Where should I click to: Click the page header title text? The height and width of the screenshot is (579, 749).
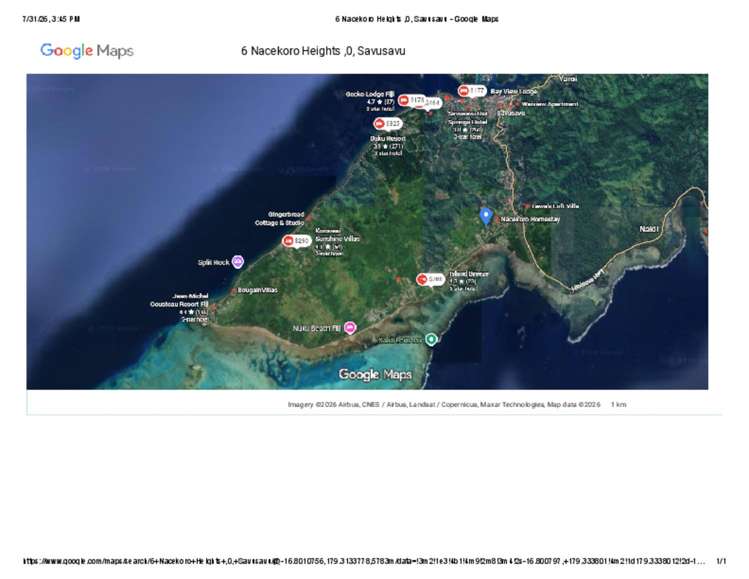click(x=417, y=19)
